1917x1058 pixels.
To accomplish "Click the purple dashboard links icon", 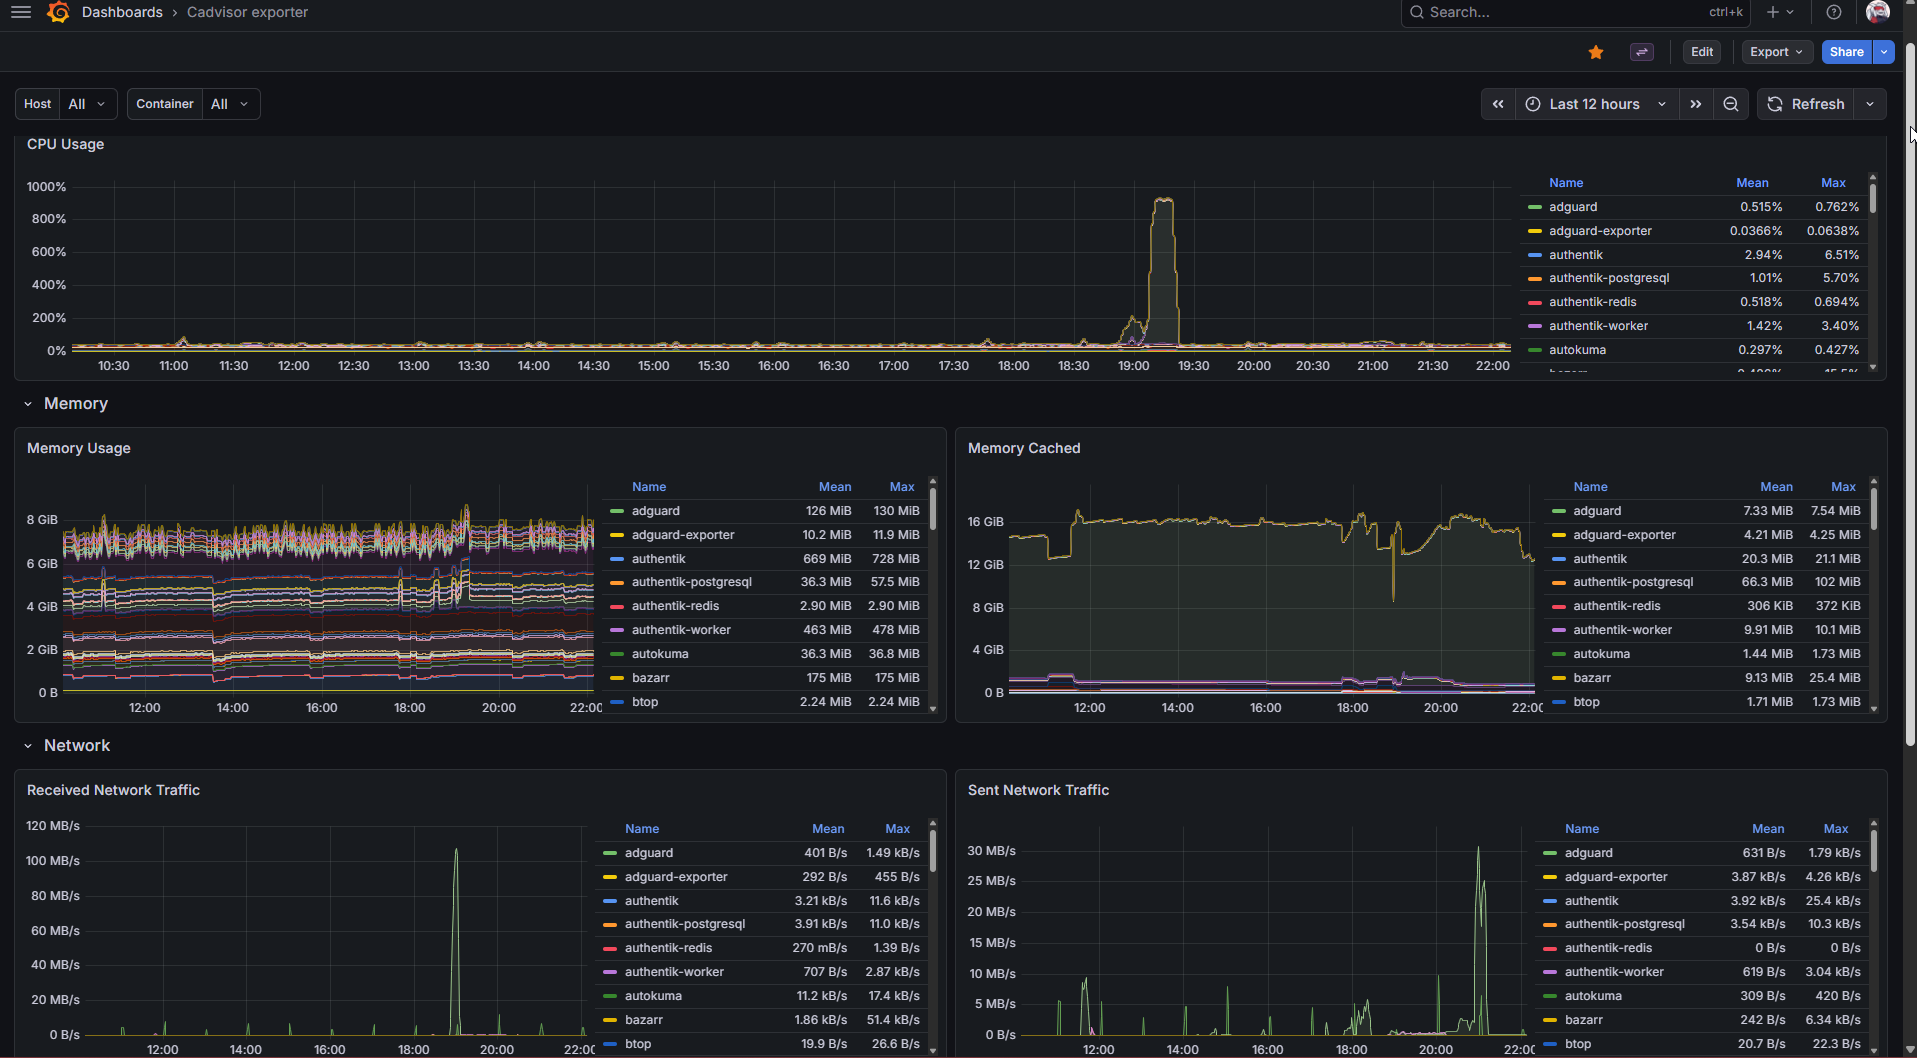I will (x=1642, y=52).
